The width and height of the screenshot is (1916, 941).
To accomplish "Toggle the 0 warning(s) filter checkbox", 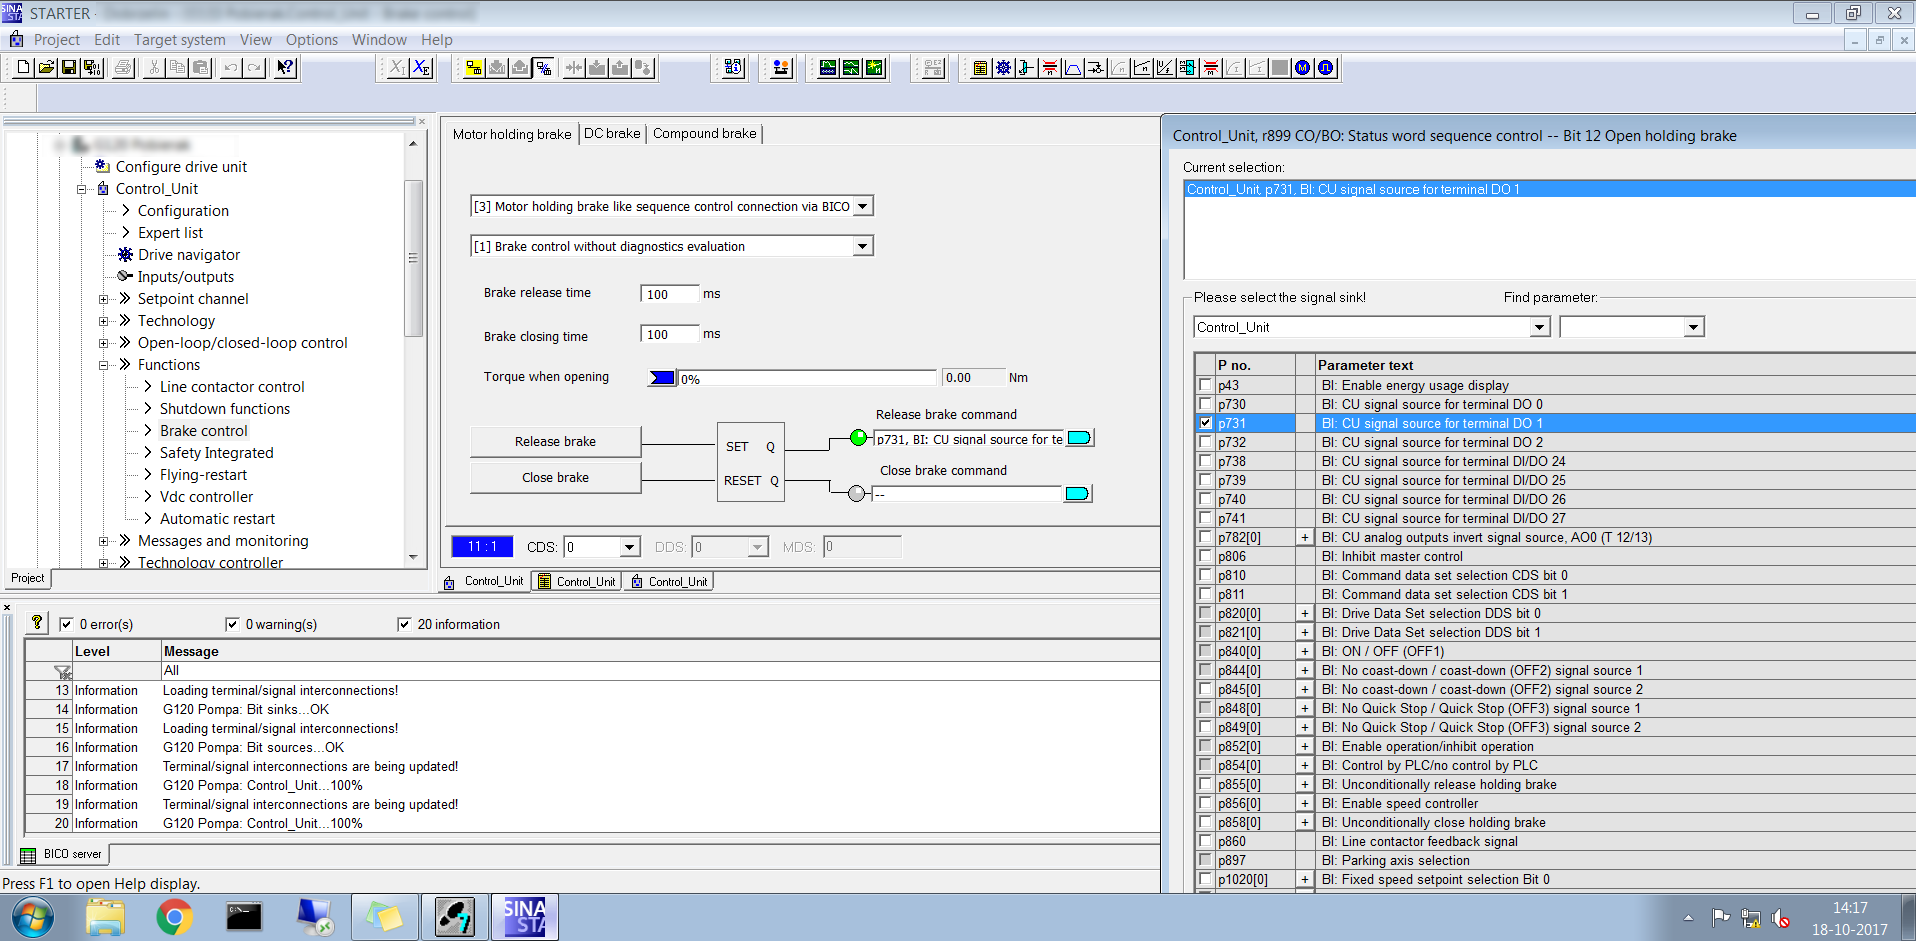I will point(232,624).
